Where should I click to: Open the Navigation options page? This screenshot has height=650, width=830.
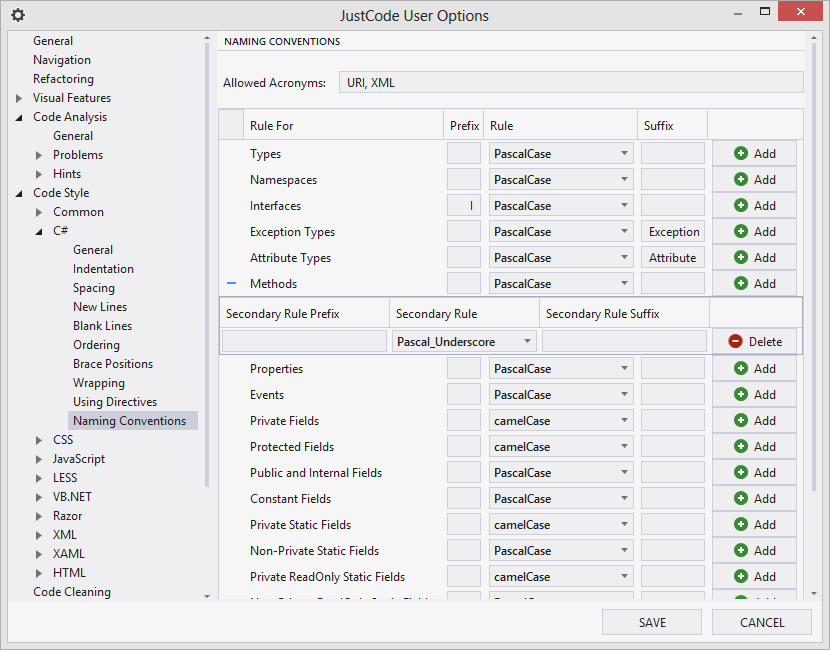(62, 60)
